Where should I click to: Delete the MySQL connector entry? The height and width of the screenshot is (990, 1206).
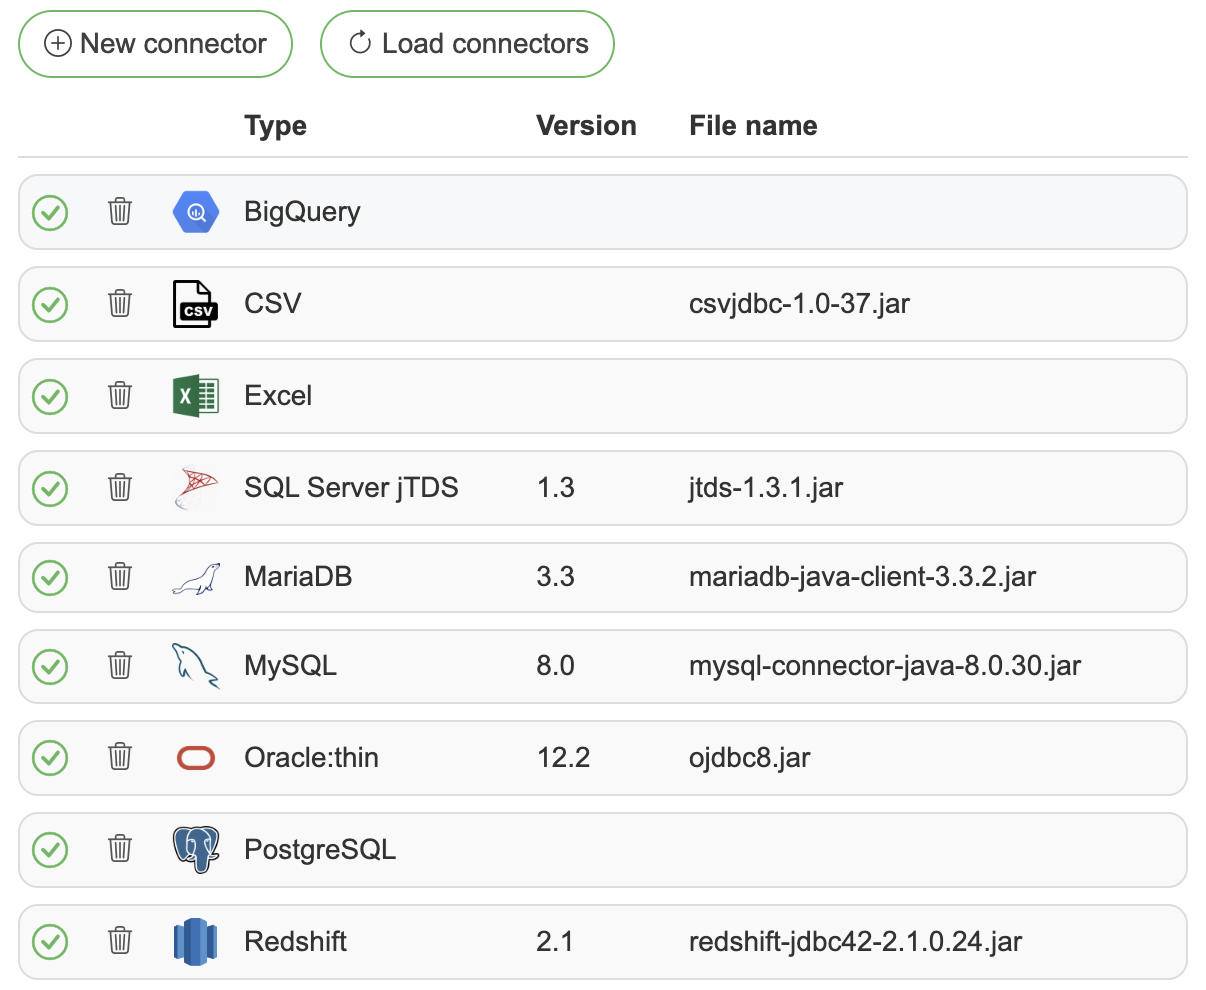120,666
